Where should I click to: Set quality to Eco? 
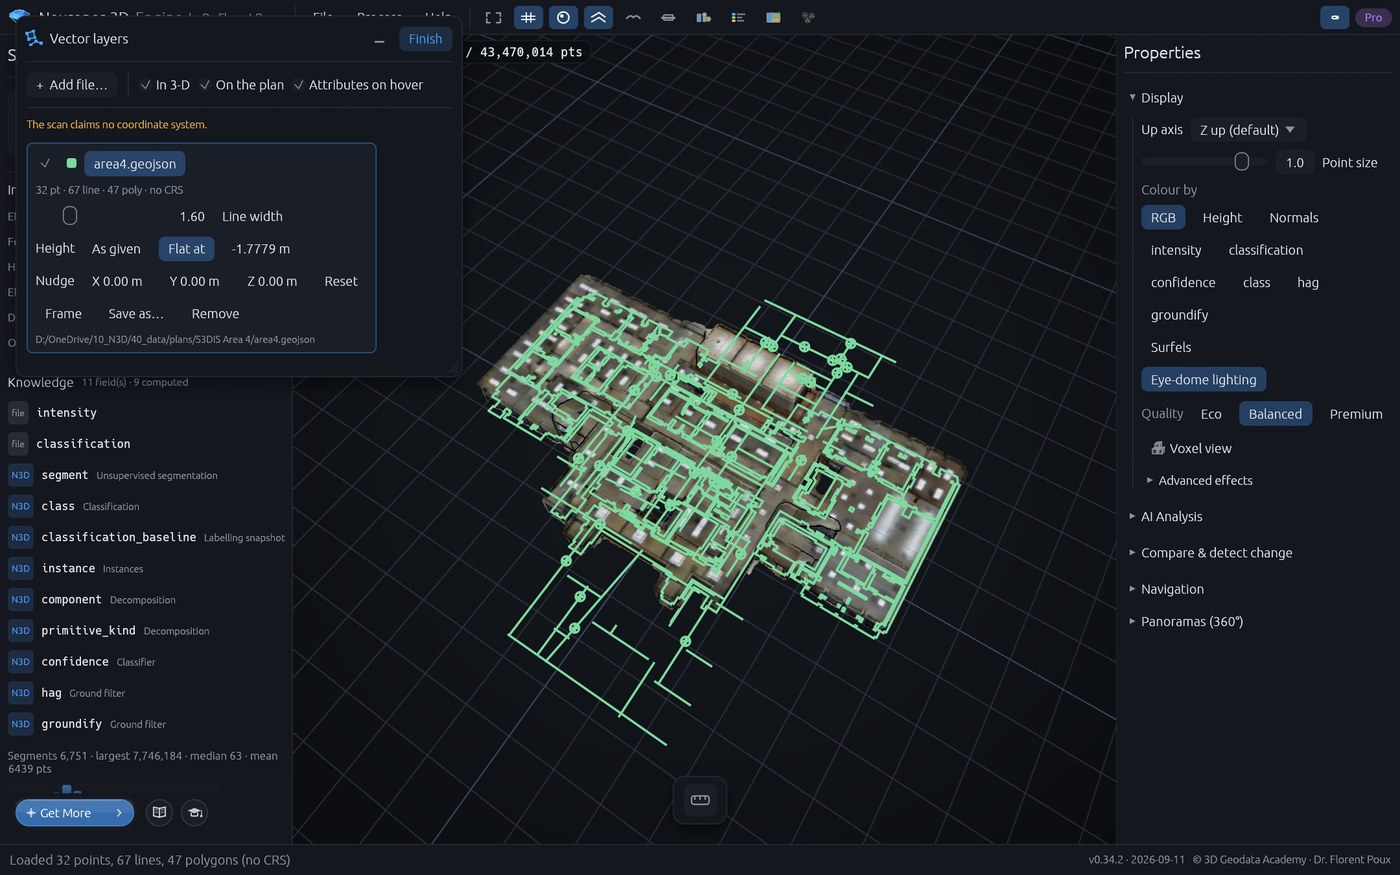point(1211,414)
